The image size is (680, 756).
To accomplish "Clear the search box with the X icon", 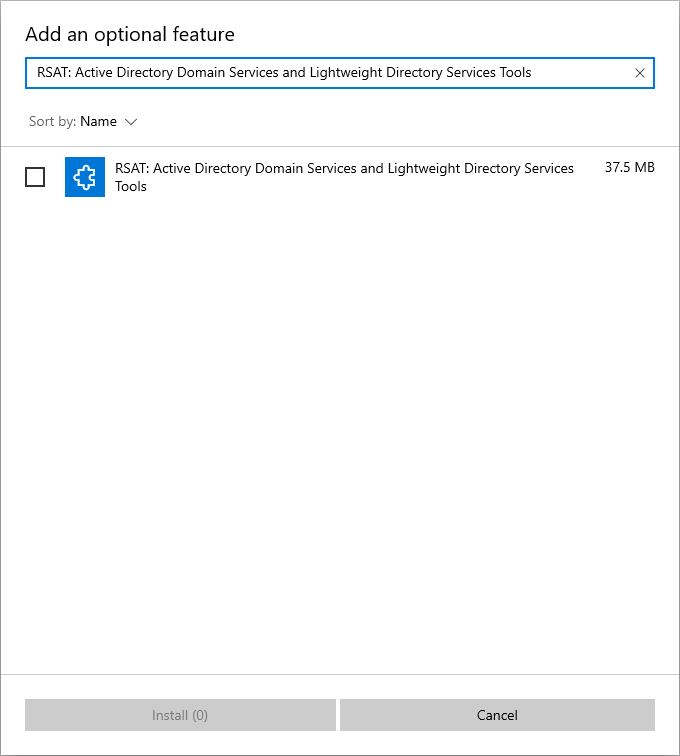I will [639, 73].
